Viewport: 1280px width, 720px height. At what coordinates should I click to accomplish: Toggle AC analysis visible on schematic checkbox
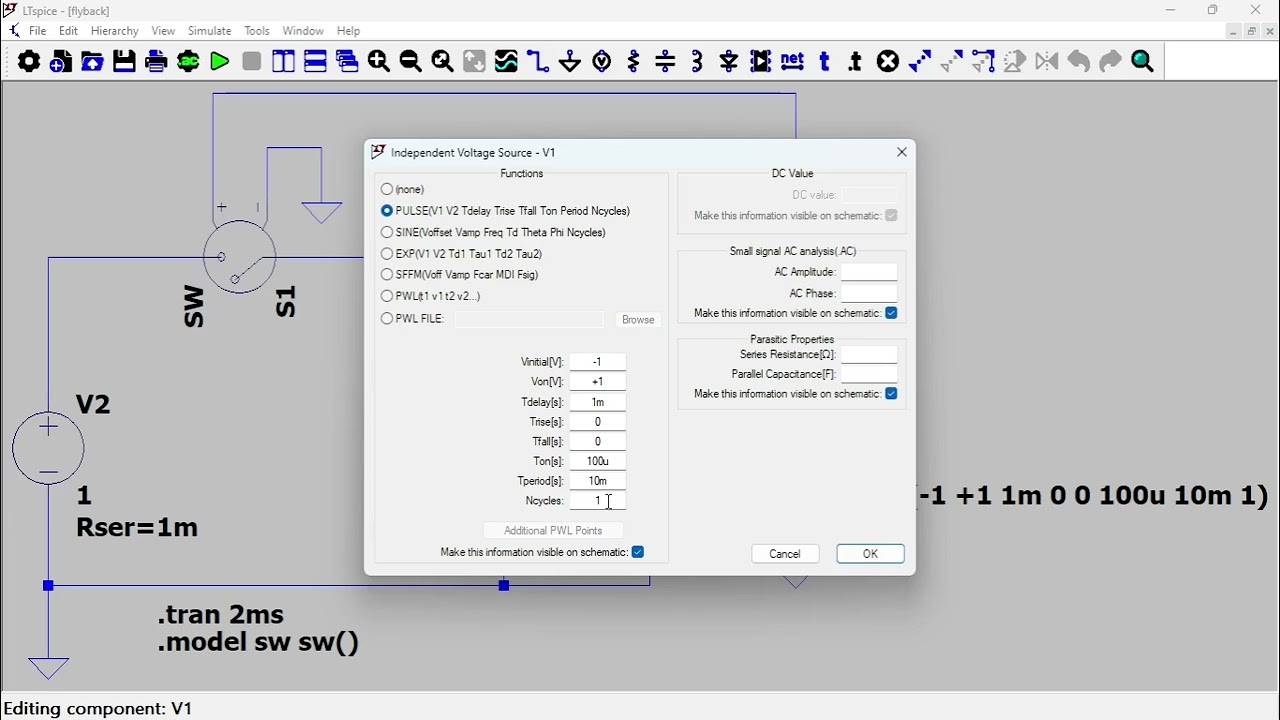891,313
